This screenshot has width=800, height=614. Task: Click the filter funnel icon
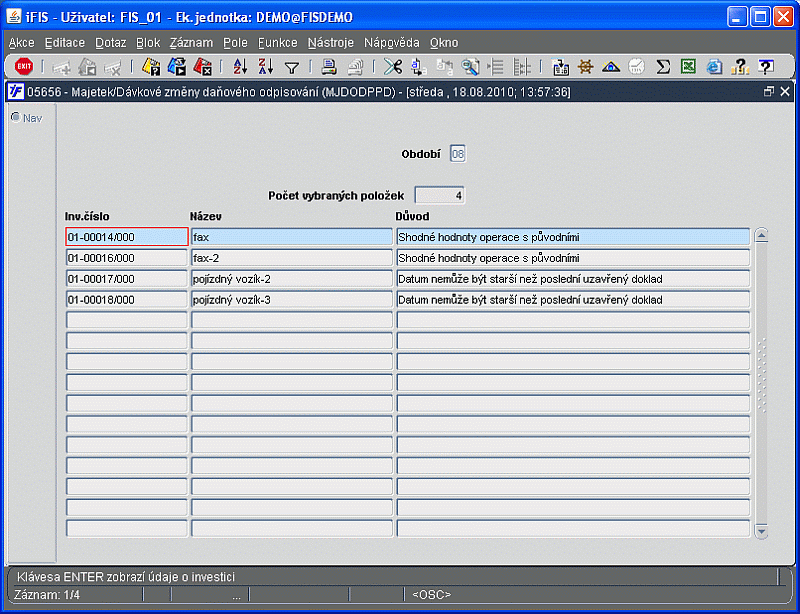point(292,67)
